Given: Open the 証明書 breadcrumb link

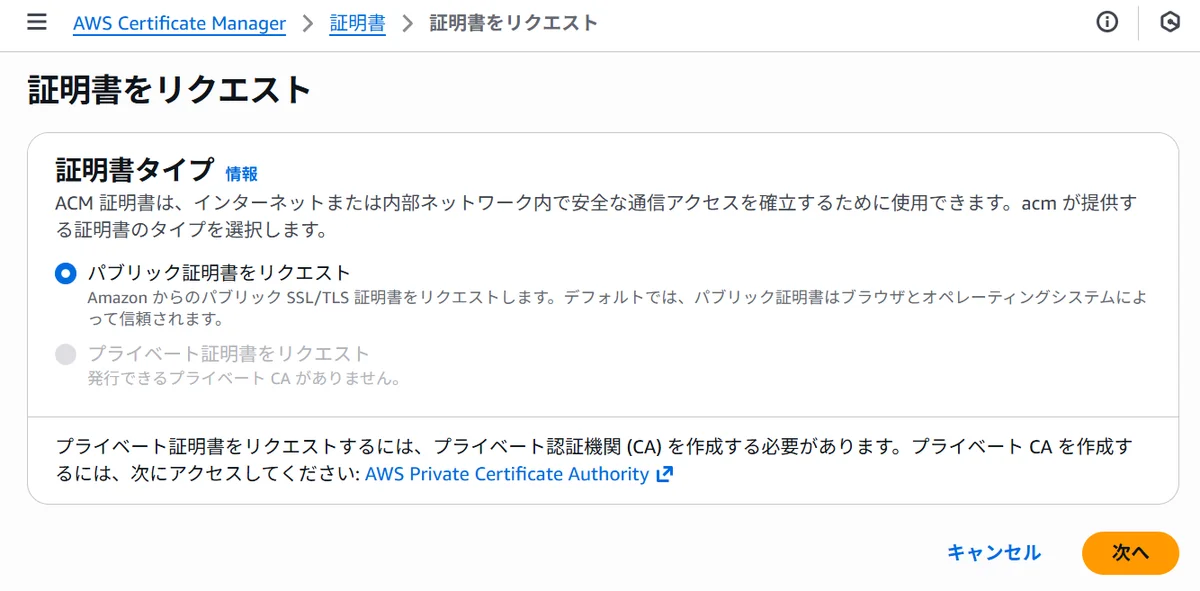Looking at the screenshot, I should coord(357,23).
